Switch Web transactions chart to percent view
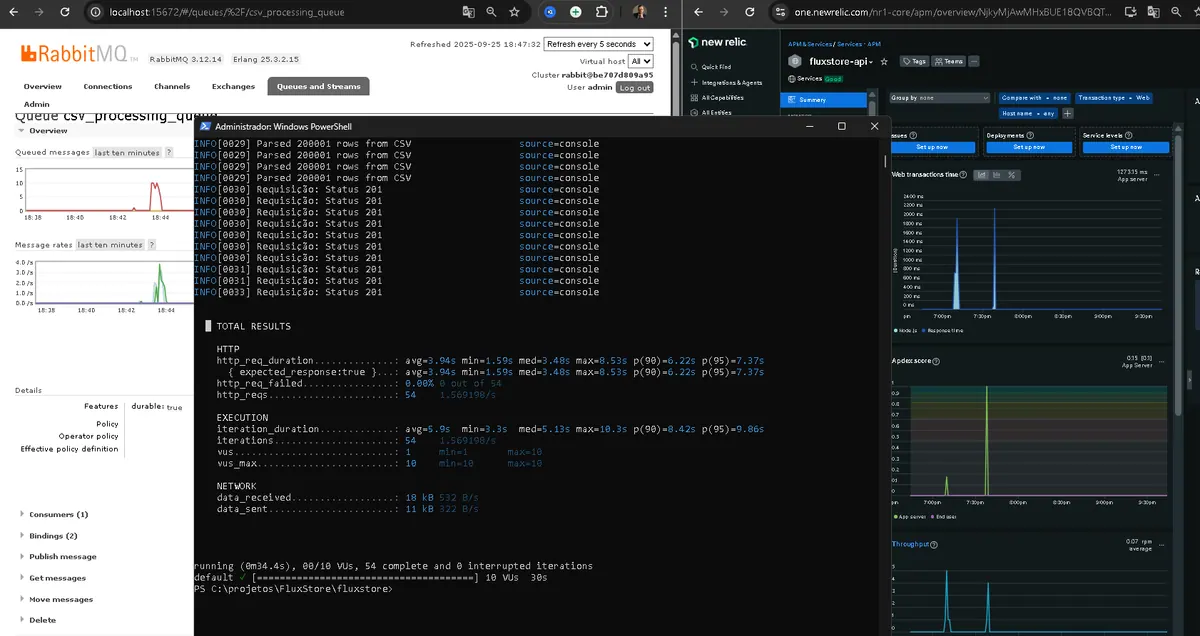The height and width of the screenshot is (636, 1200). point(1012,174)
